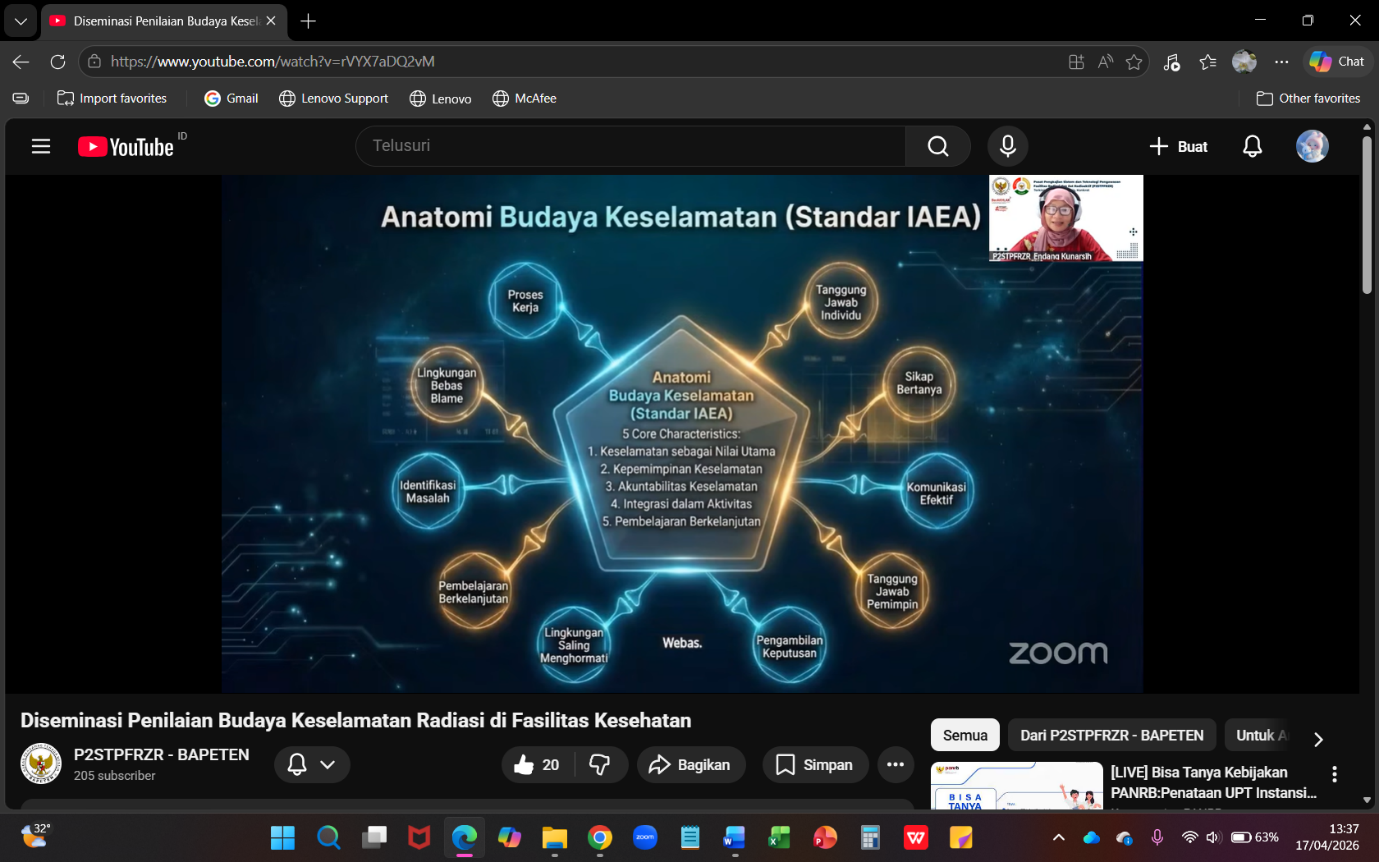The image size is (1379, 862).
Task: Open the YouTube hamburger guide menu
Action: (x=40, y=147)
